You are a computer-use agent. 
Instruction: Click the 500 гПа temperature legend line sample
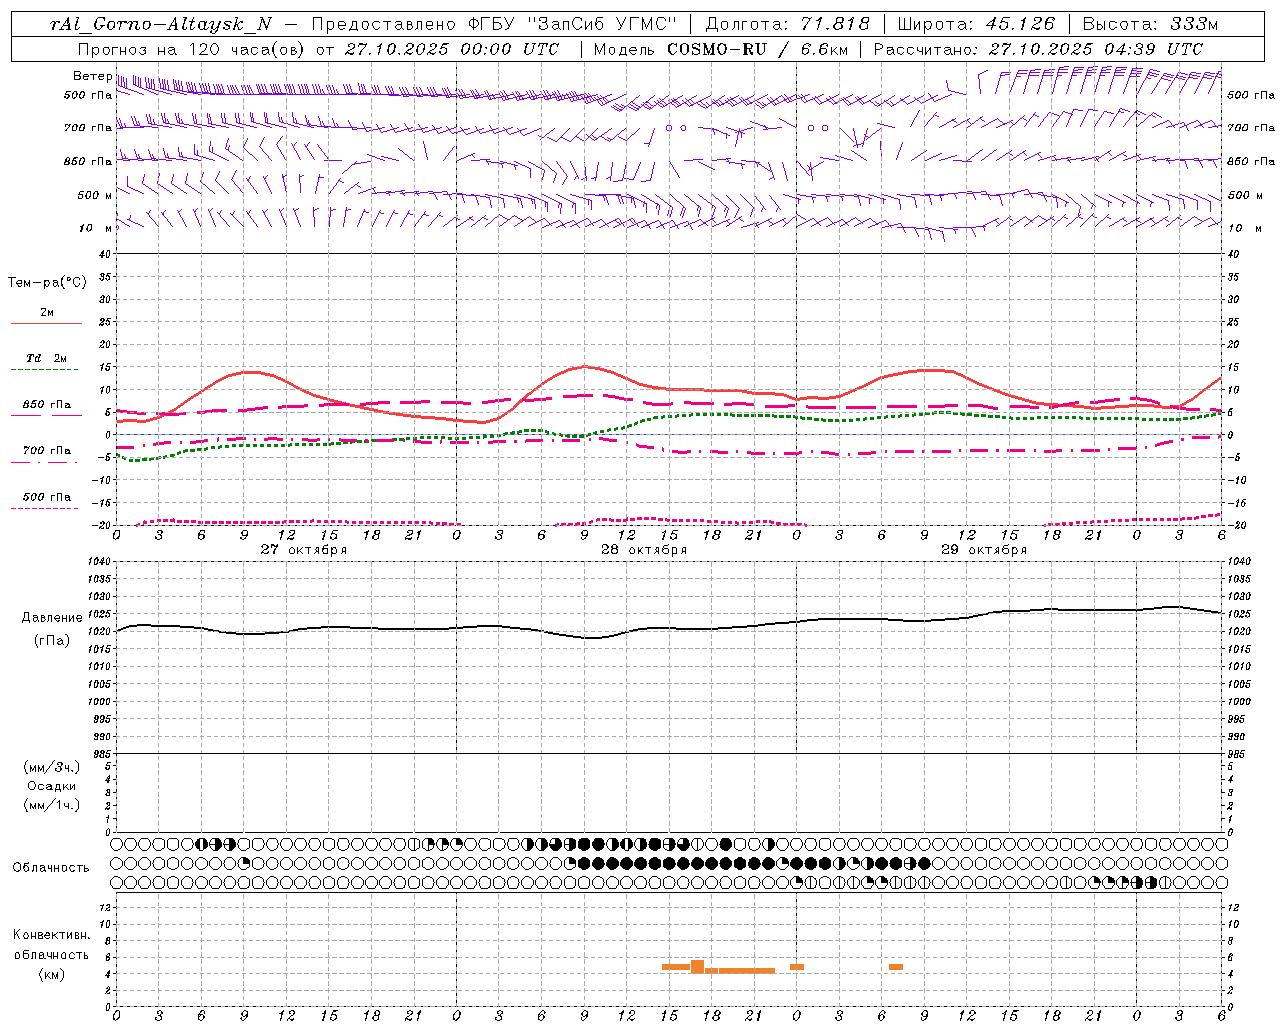[46, 507]
